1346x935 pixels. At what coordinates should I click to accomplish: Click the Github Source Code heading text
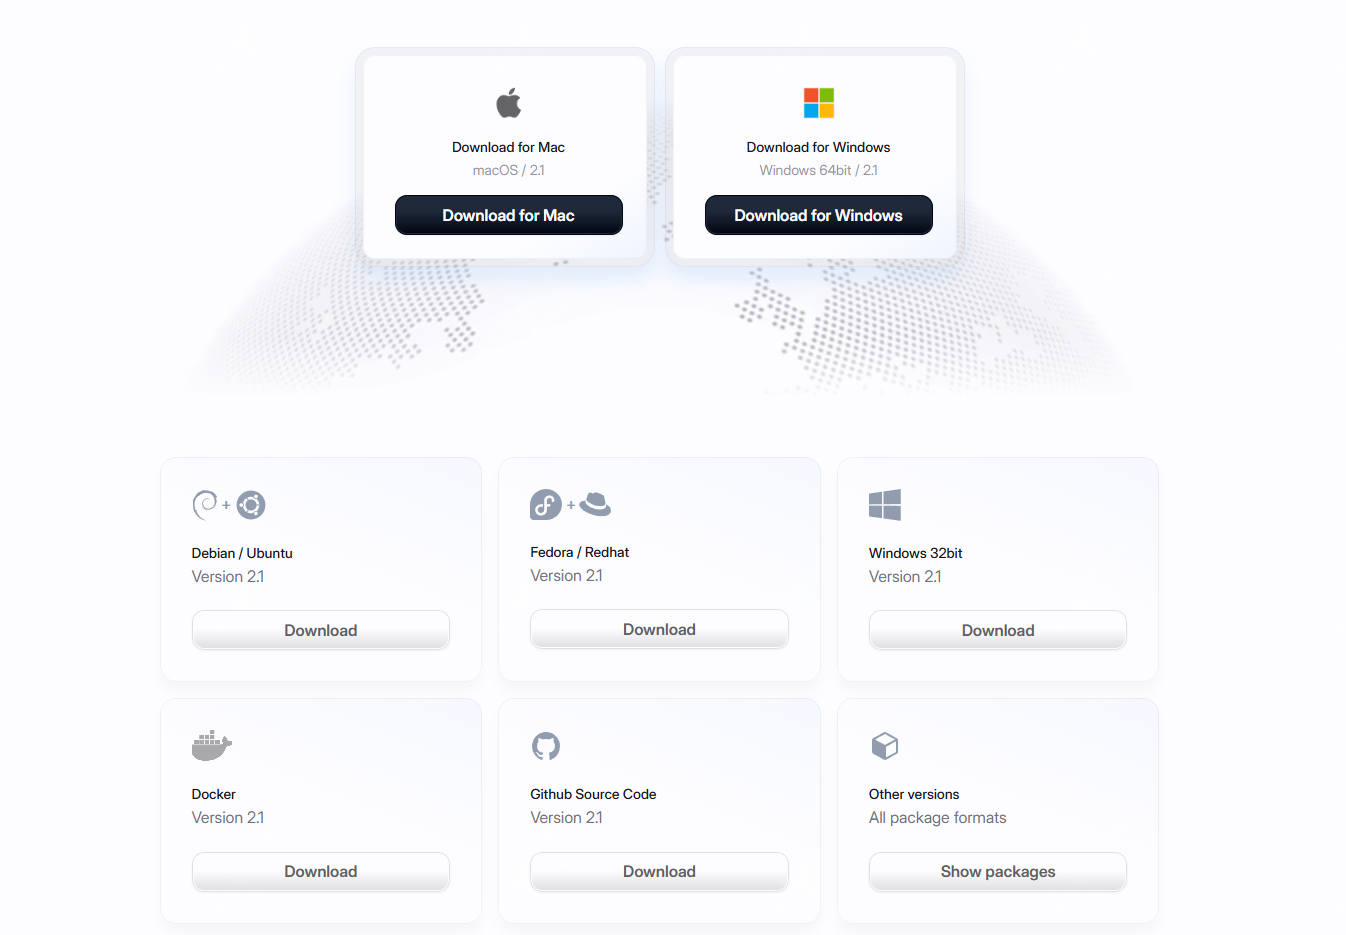(593, 794)
